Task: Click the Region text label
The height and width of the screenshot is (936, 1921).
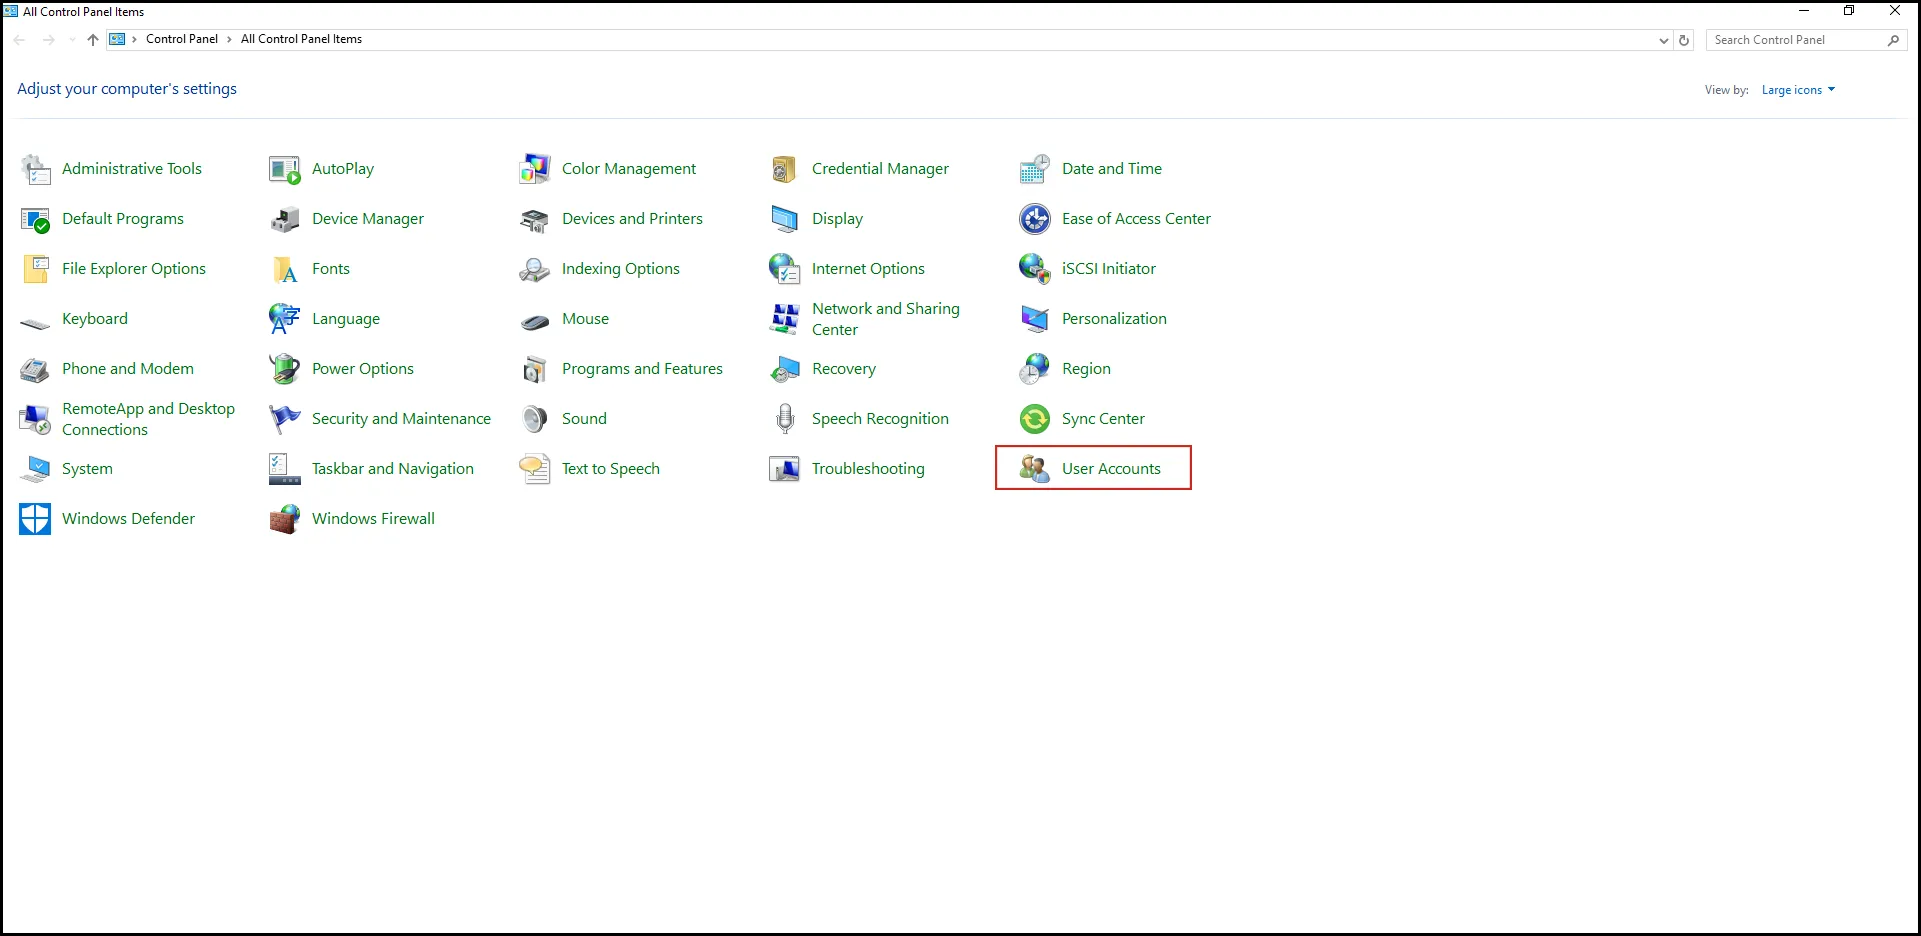Action: (1086, 369)
